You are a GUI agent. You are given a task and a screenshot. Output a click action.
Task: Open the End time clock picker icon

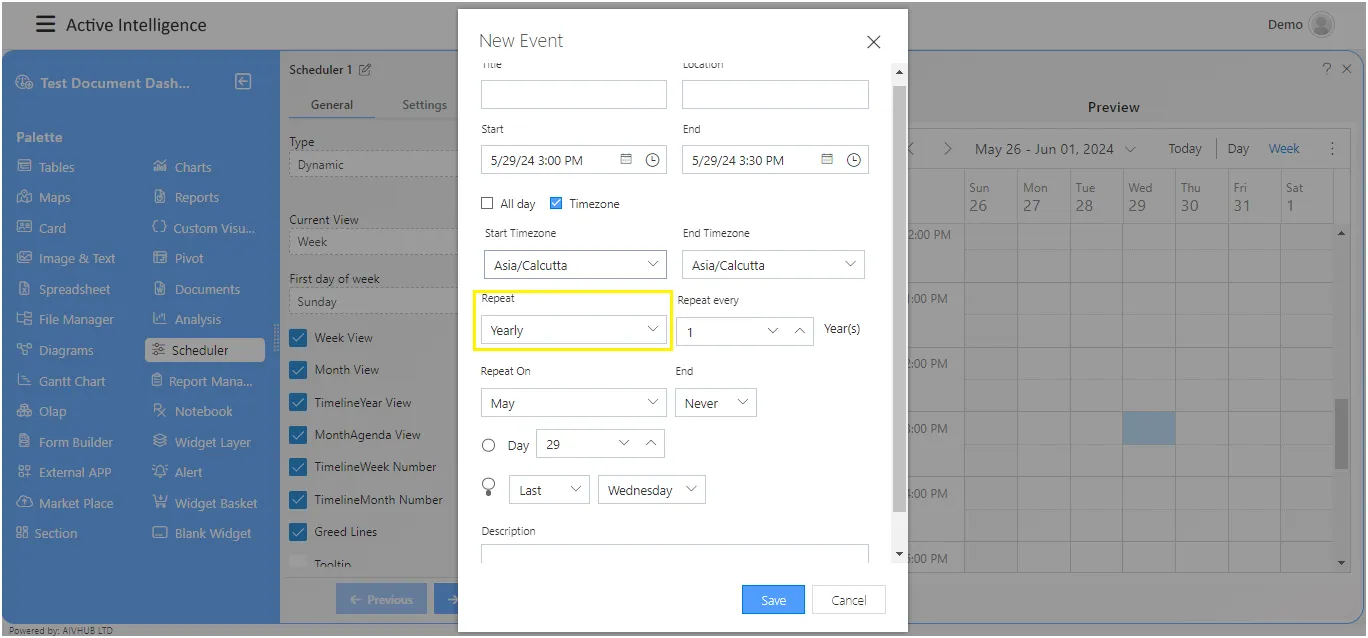click(853, 159)
